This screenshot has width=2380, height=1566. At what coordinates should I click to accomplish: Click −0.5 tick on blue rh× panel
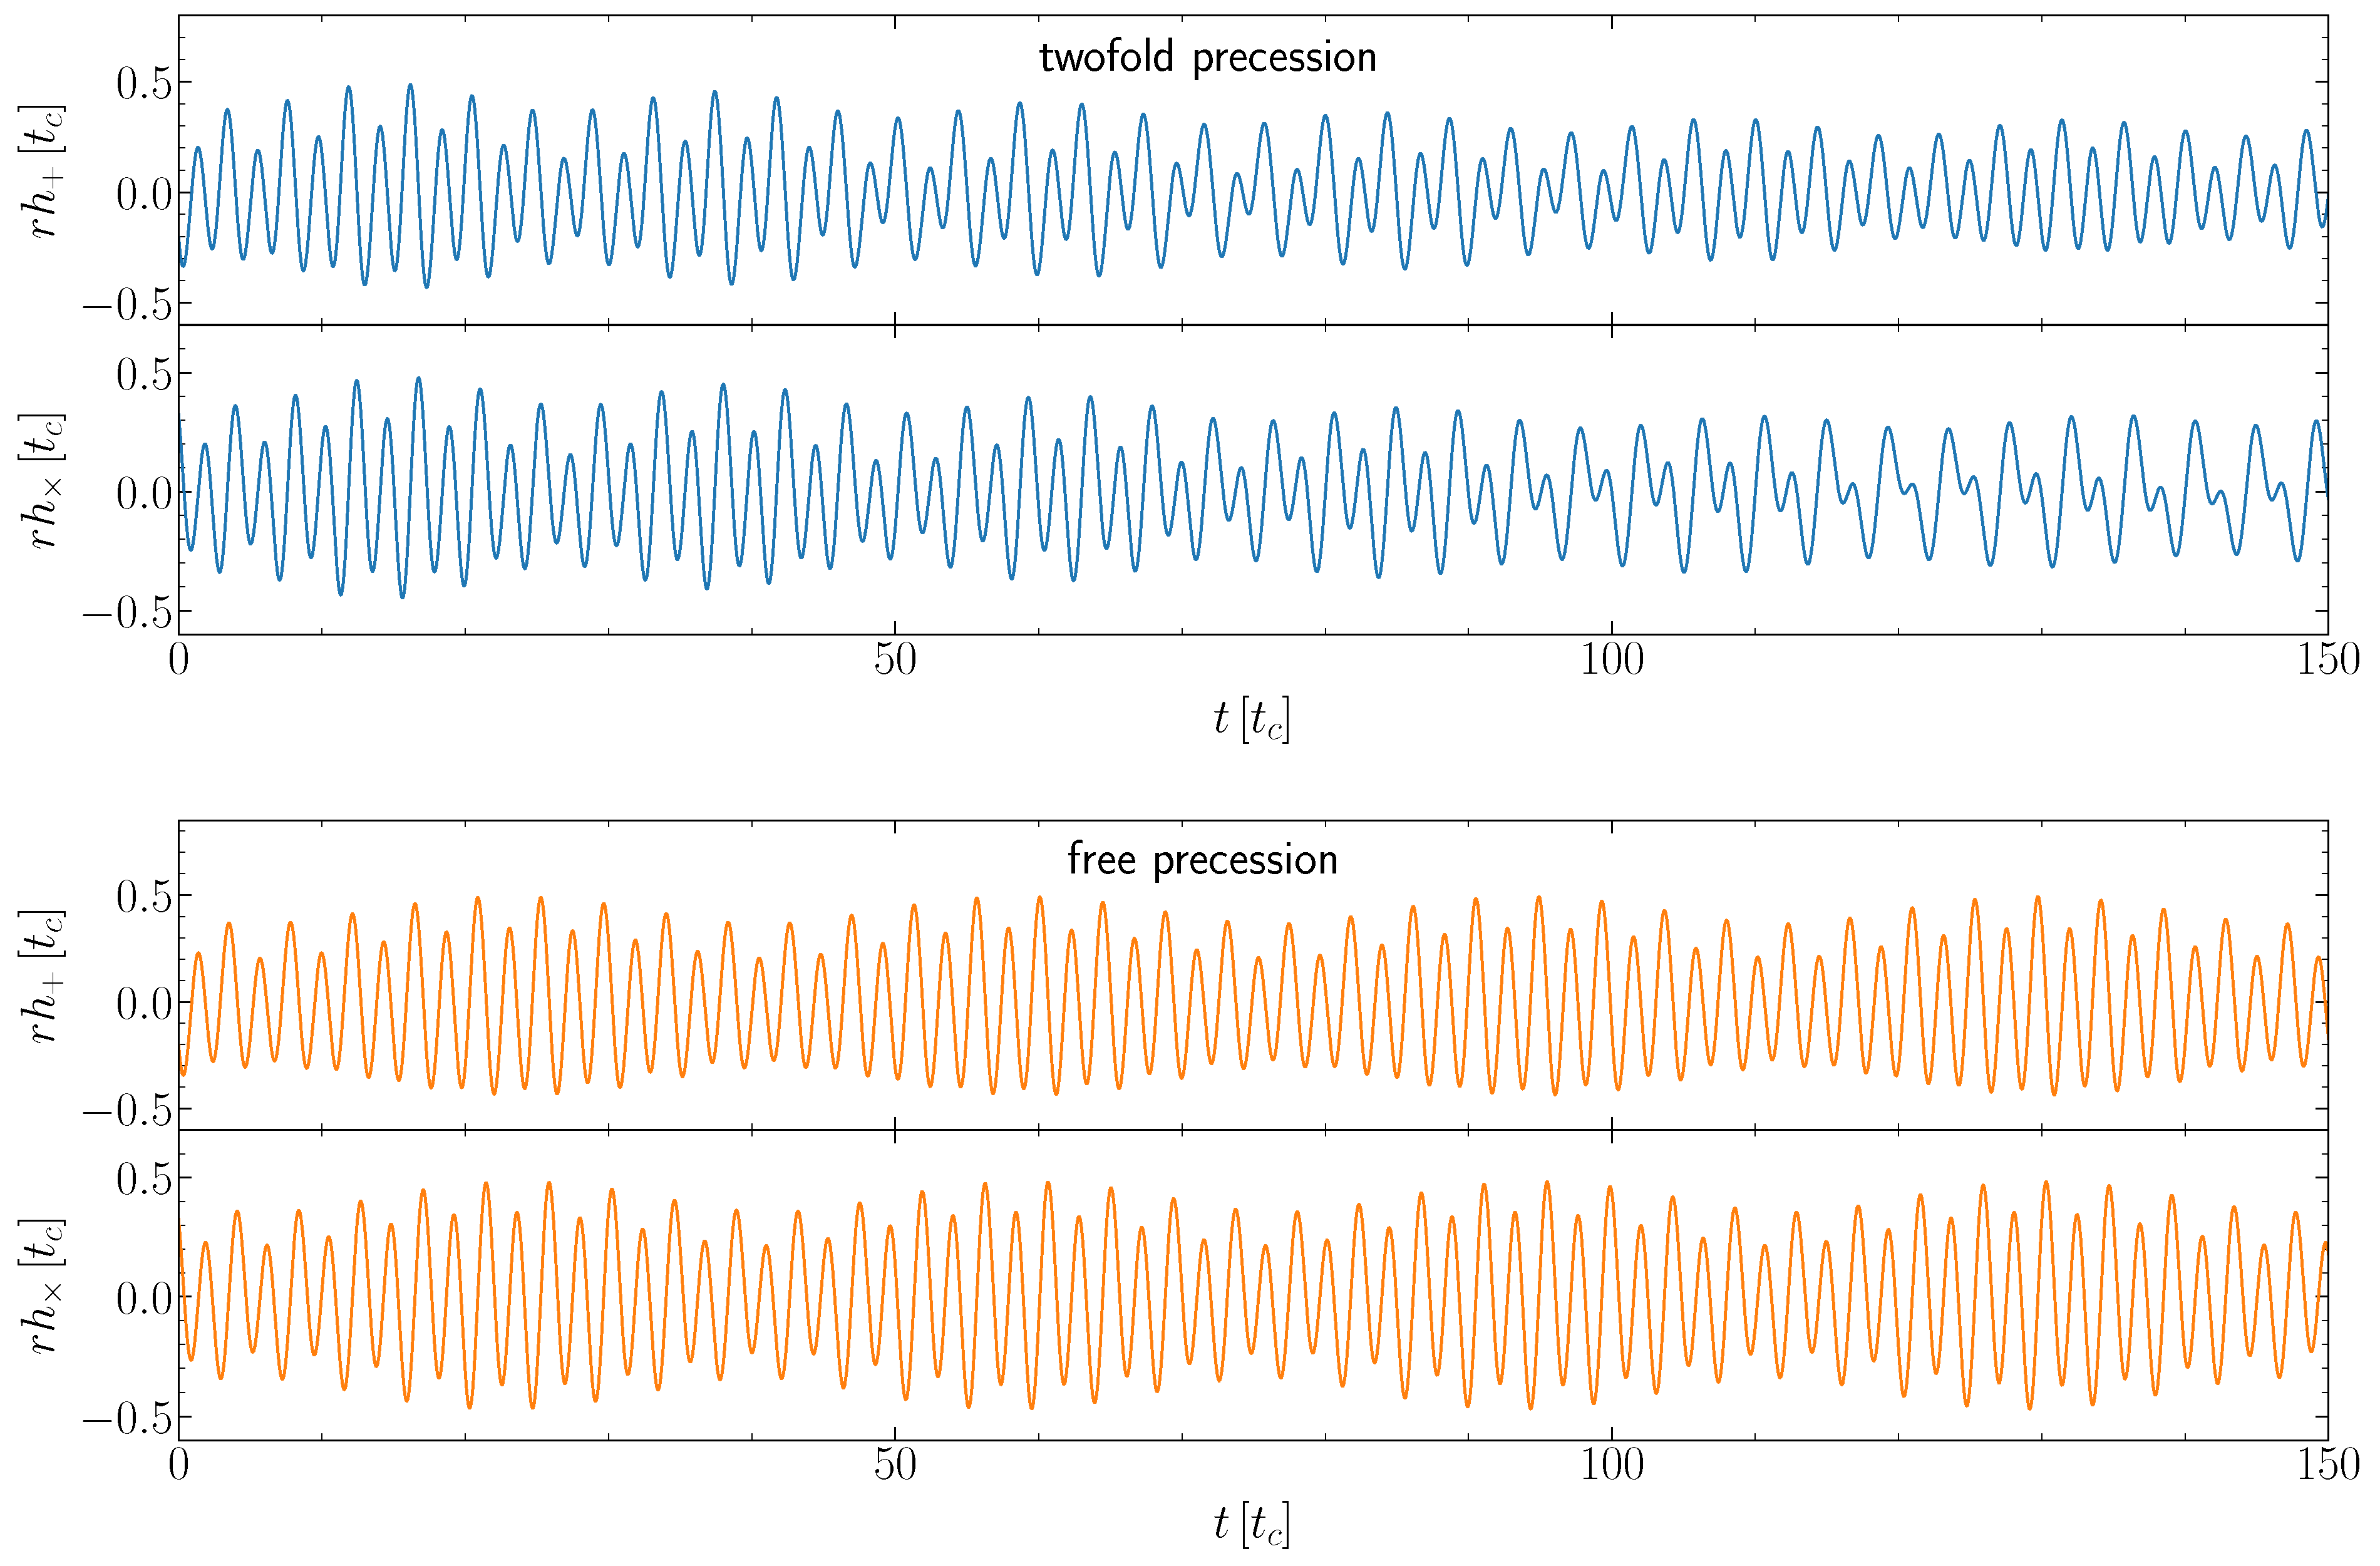click(127, 613)
